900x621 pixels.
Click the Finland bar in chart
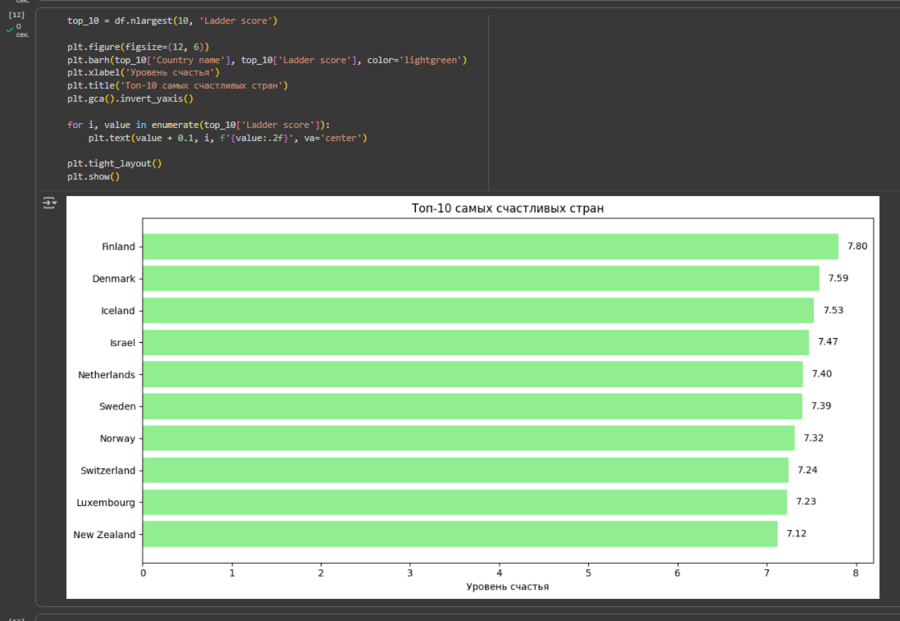pos(490,247)
